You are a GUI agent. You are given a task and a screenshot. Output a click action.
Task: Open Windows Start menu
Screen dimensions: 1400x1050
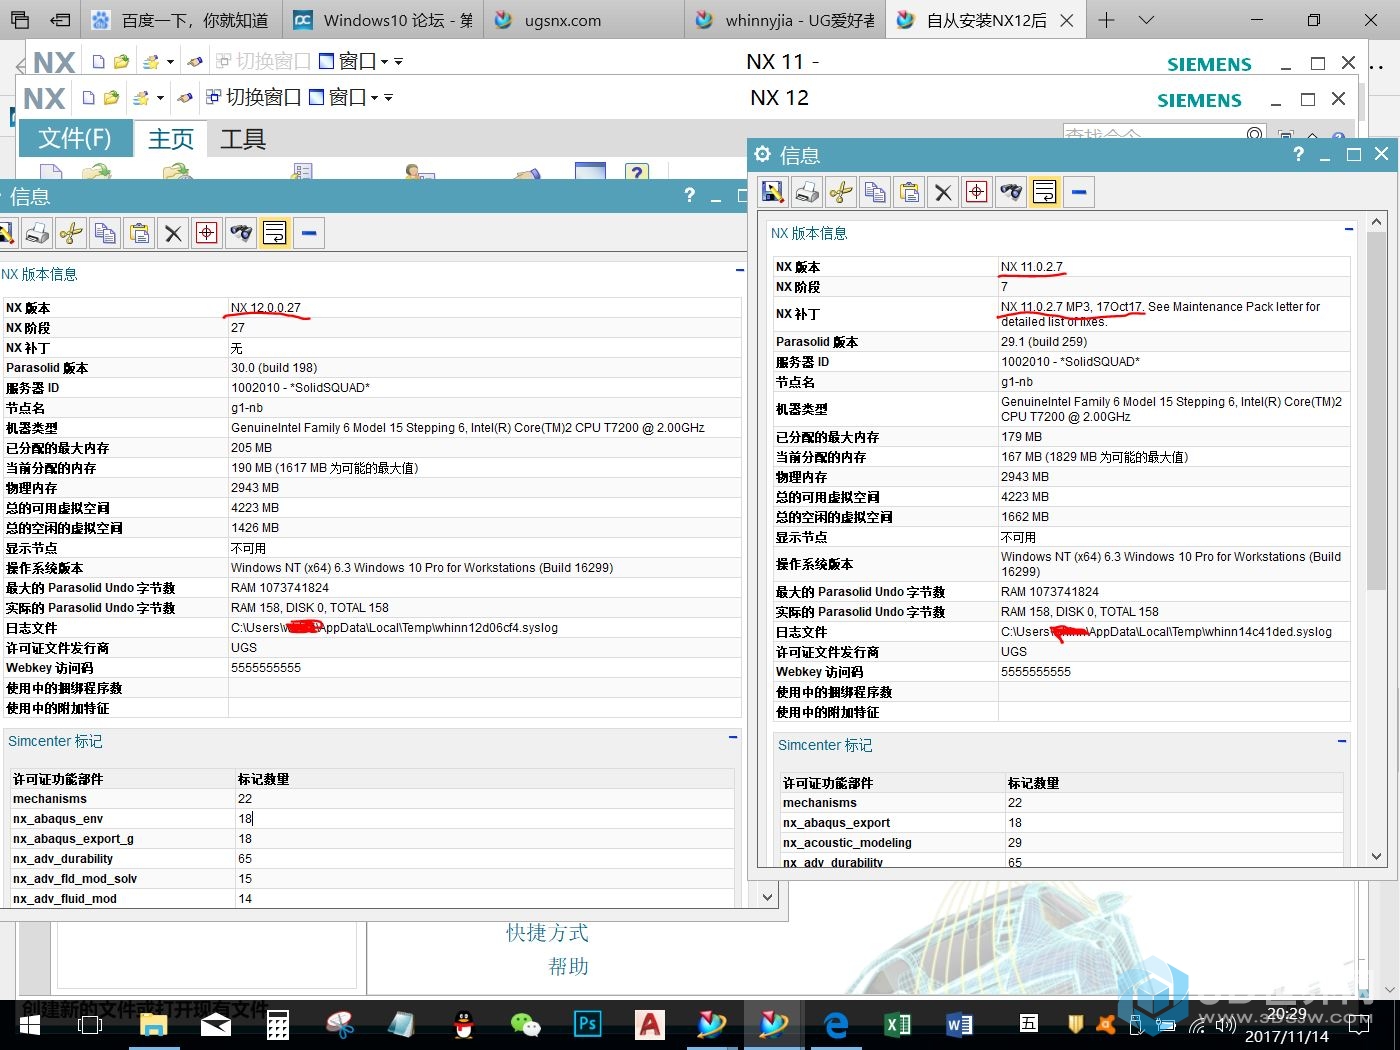click(x=29, y=1025)
